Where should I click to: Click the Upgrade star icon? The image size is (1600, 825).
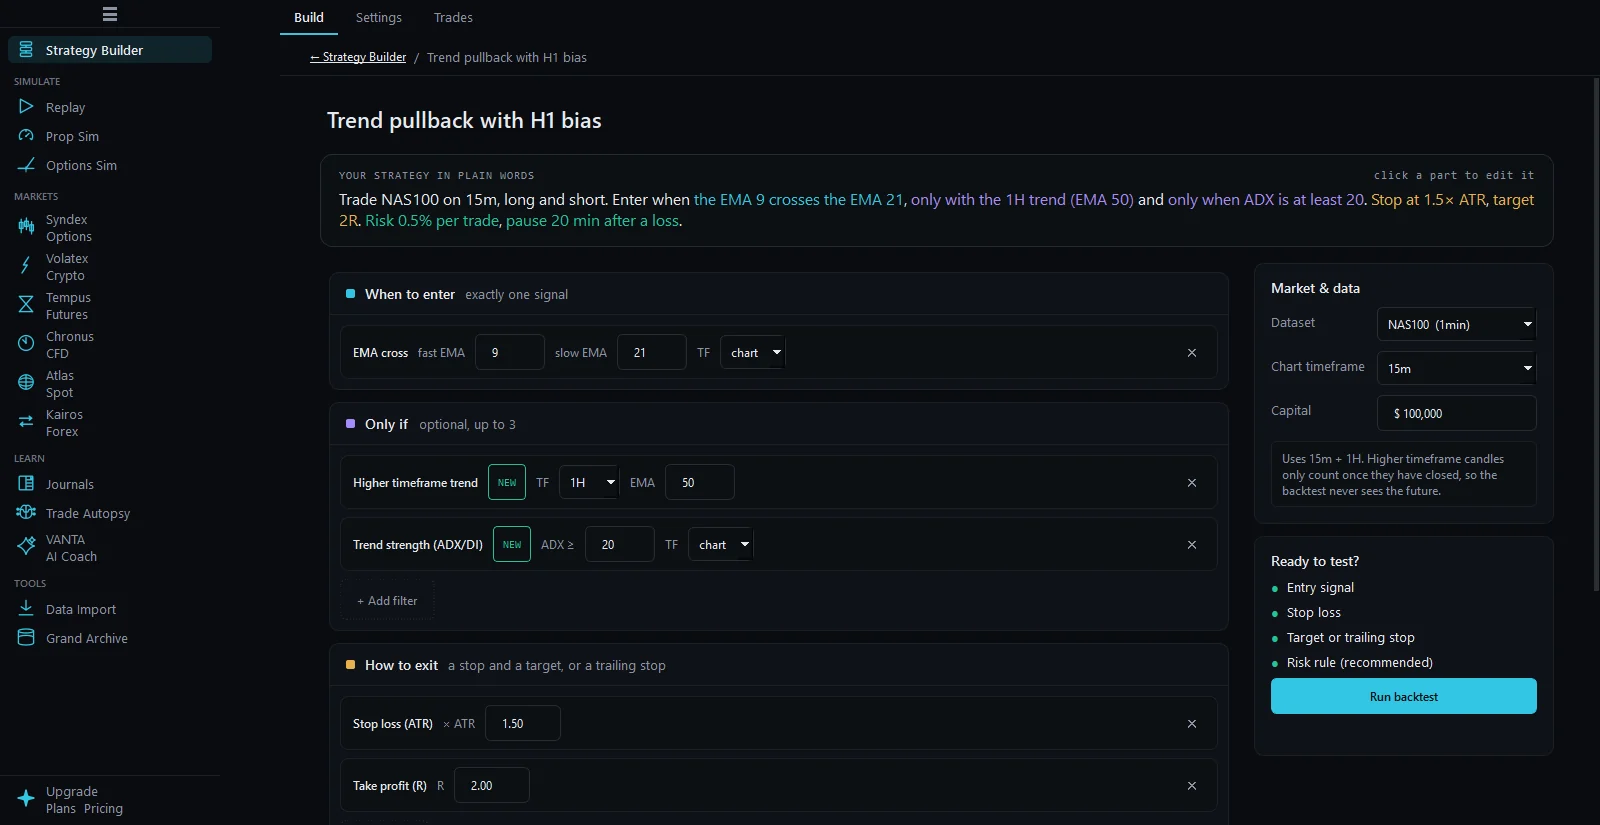(26, 799)
